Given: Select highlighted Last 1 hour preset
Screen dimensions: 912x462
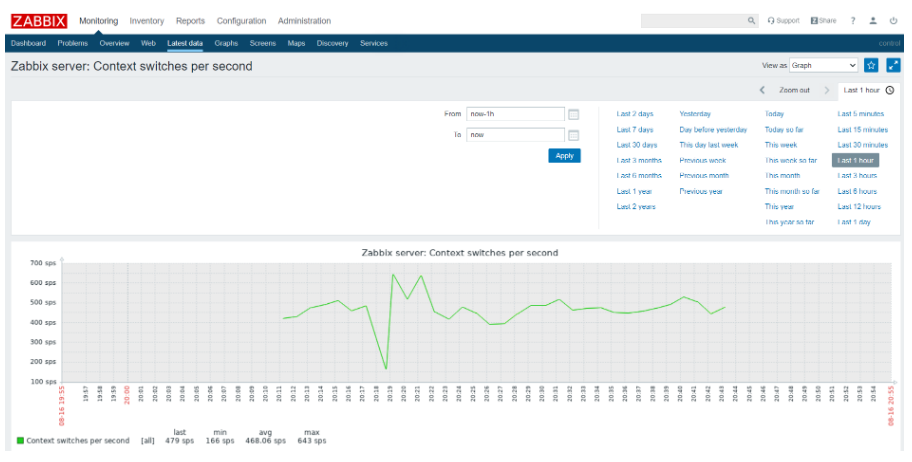Looking at the screenshot, I should (856, 161).
